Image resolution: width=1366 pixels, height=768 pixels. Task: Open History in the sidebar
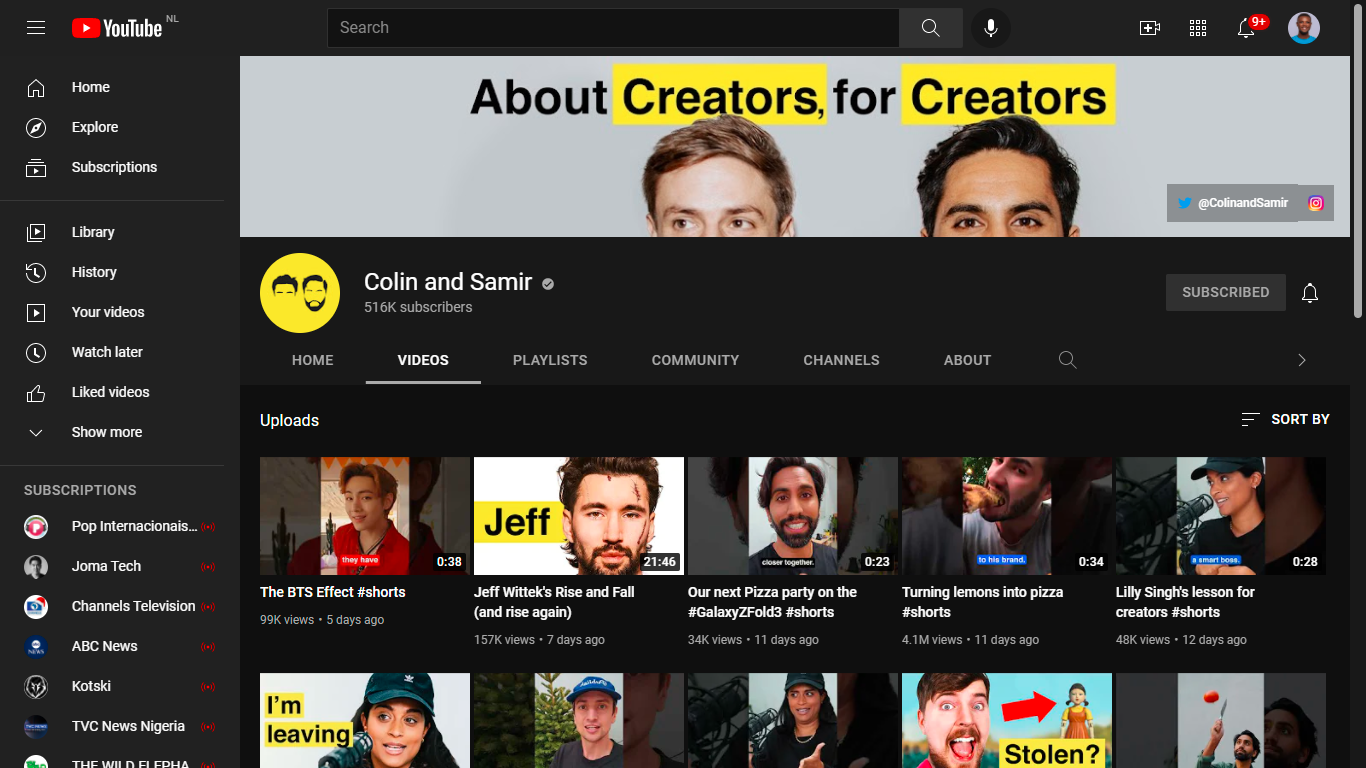112,272
